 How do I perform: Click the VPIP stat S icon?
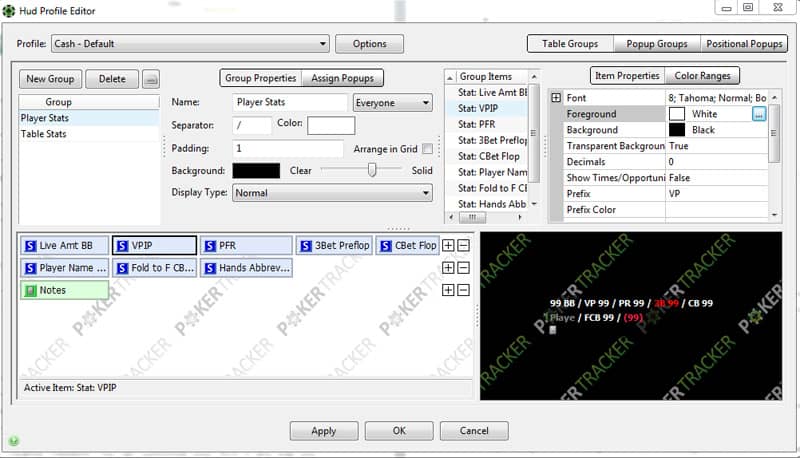pyautogui.click(x=122, y=246)
